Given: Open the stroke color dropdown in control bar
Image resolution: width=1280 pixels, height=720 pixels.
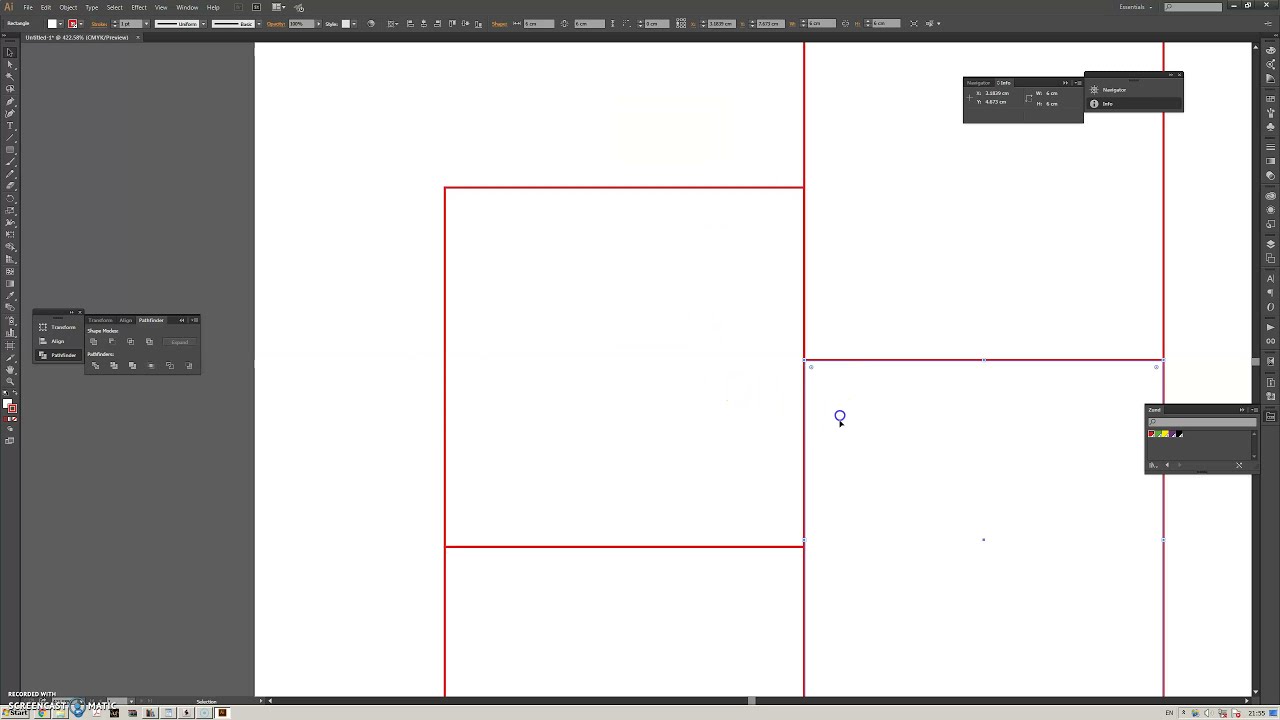Looking at the screenshot, I should pyautogui.click(x=81, y=23).
